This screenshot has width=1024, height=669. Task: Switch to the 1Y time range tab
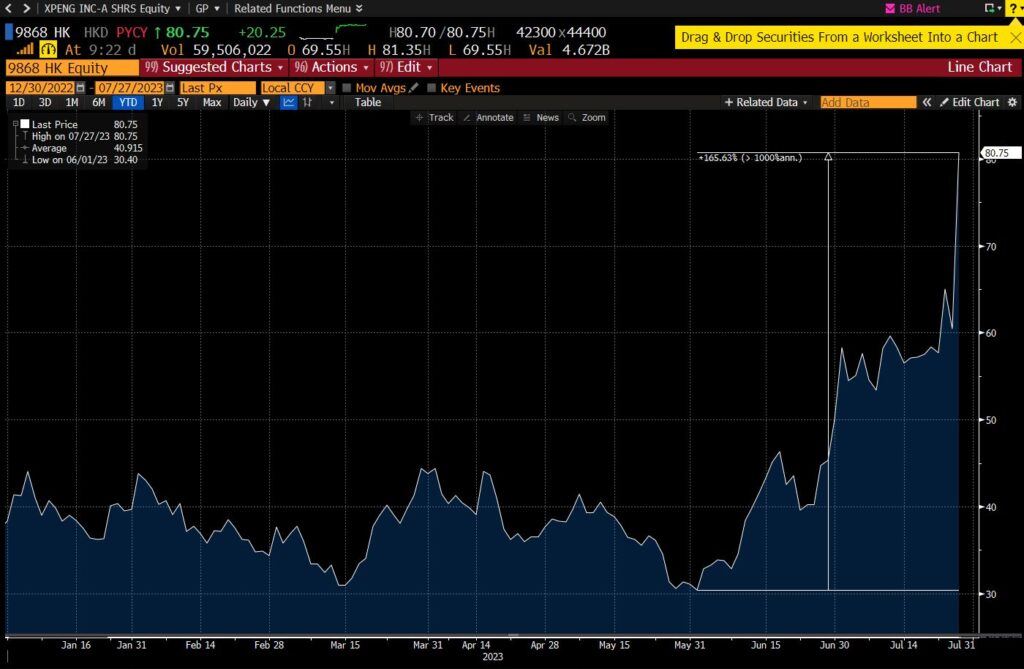point(157,102)
